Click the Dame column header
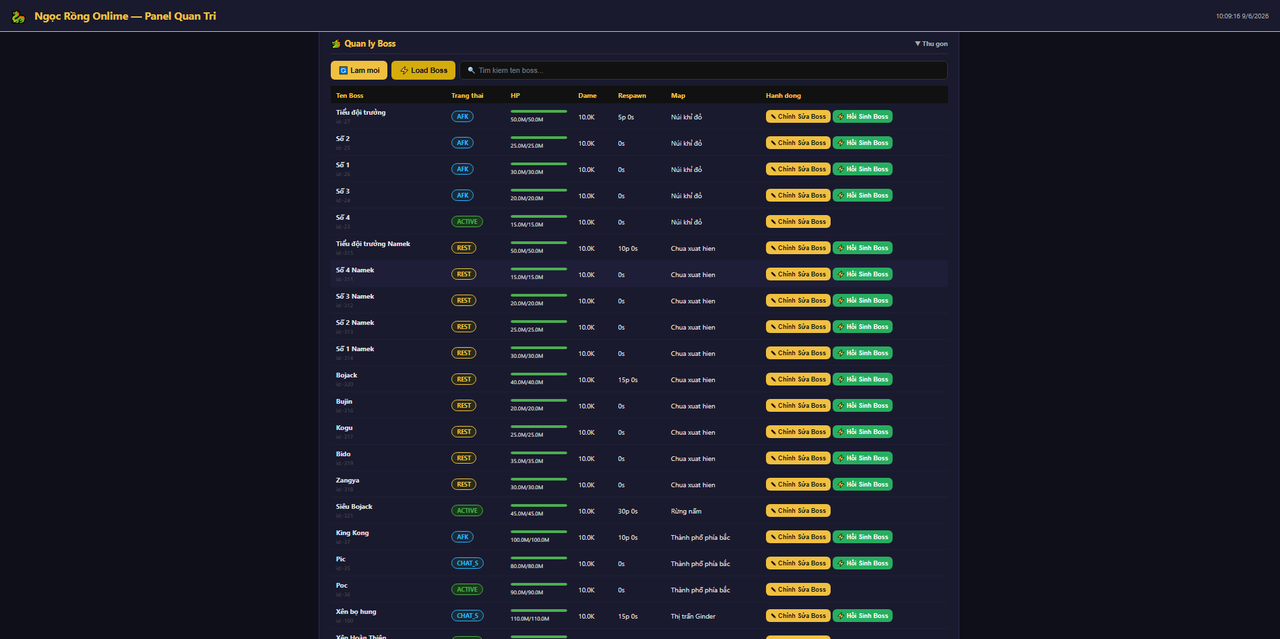This screenshot has height=639, width=1280. click(587, 96)
